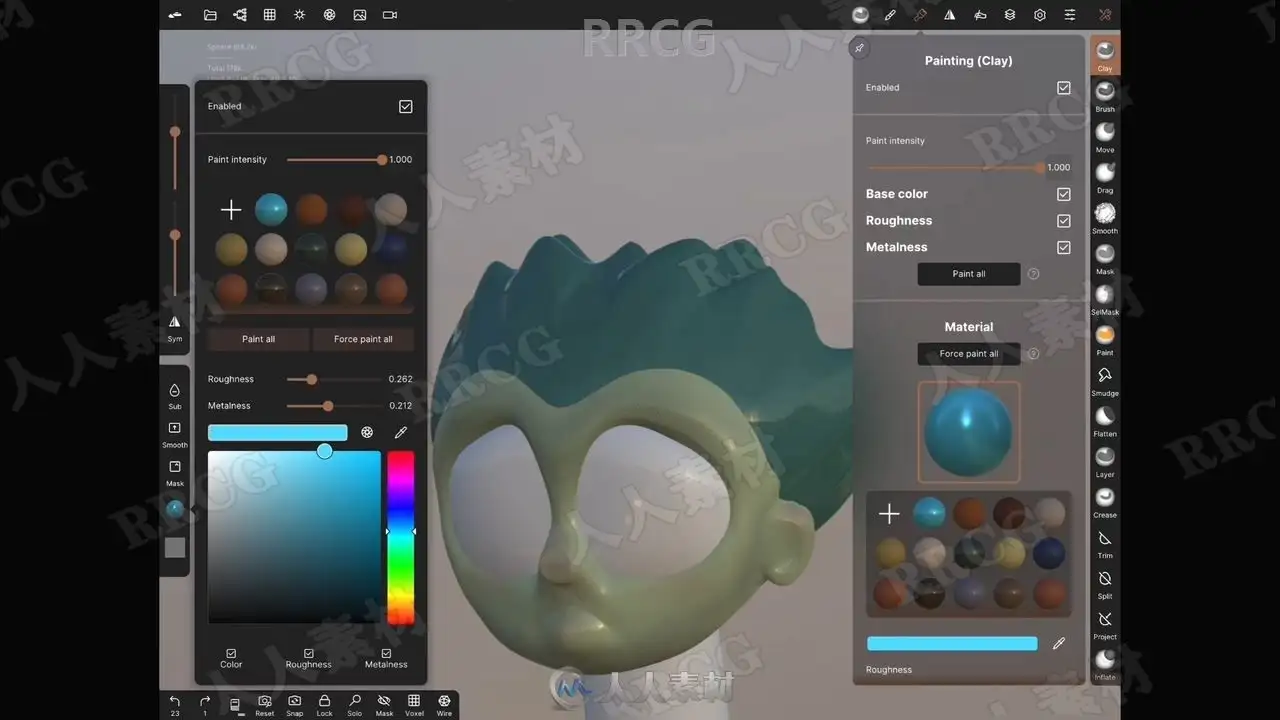Select the Smudge tool
Screen dimensions: 1280x720
point(1105,380)
